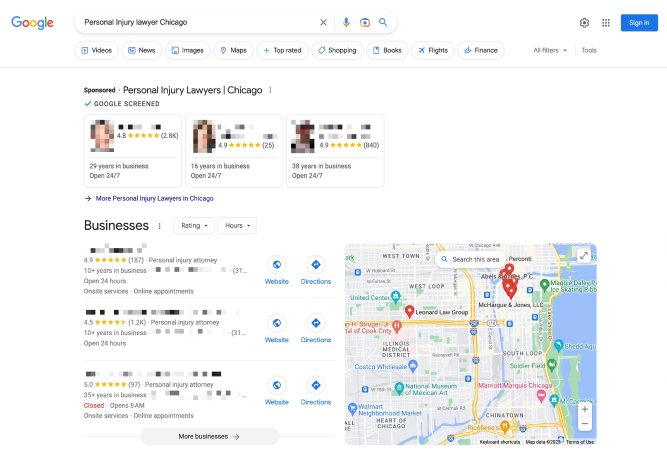Click the More businesses button
Screen dimensions: 667x460
(209, 436)
